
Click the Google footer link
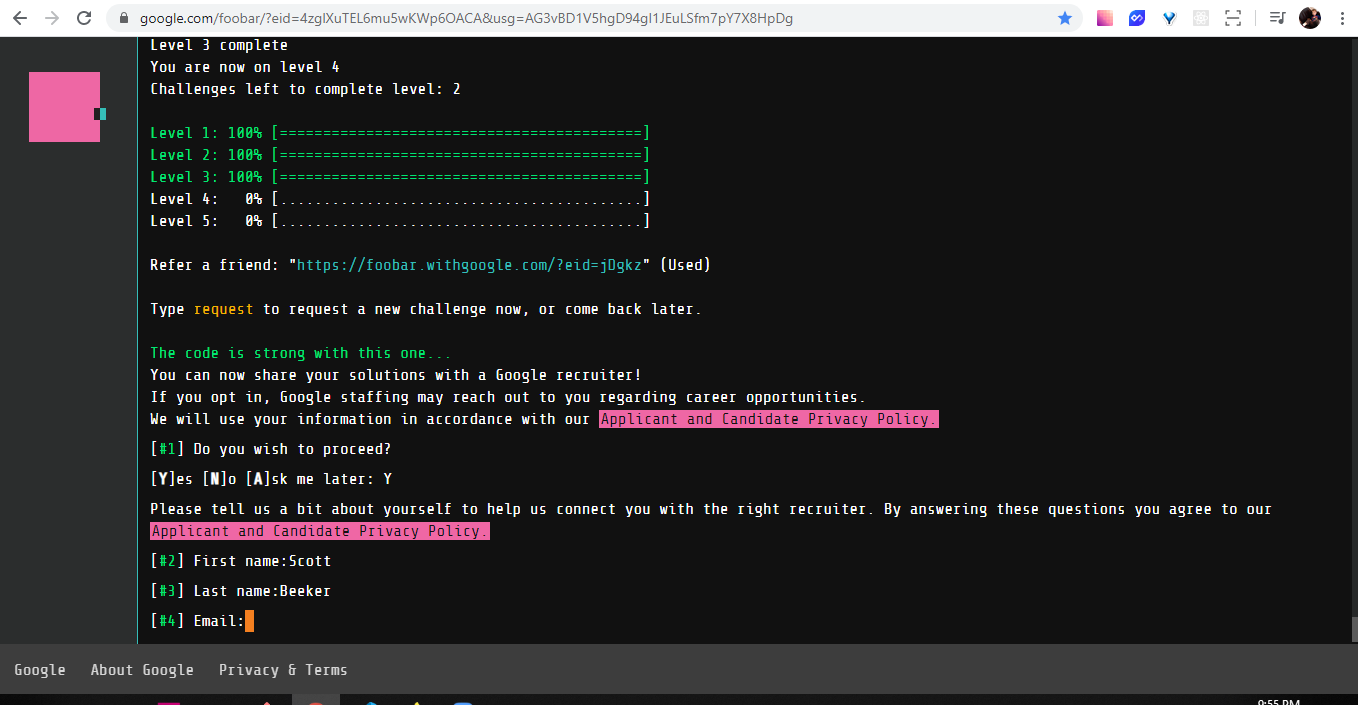40,670
